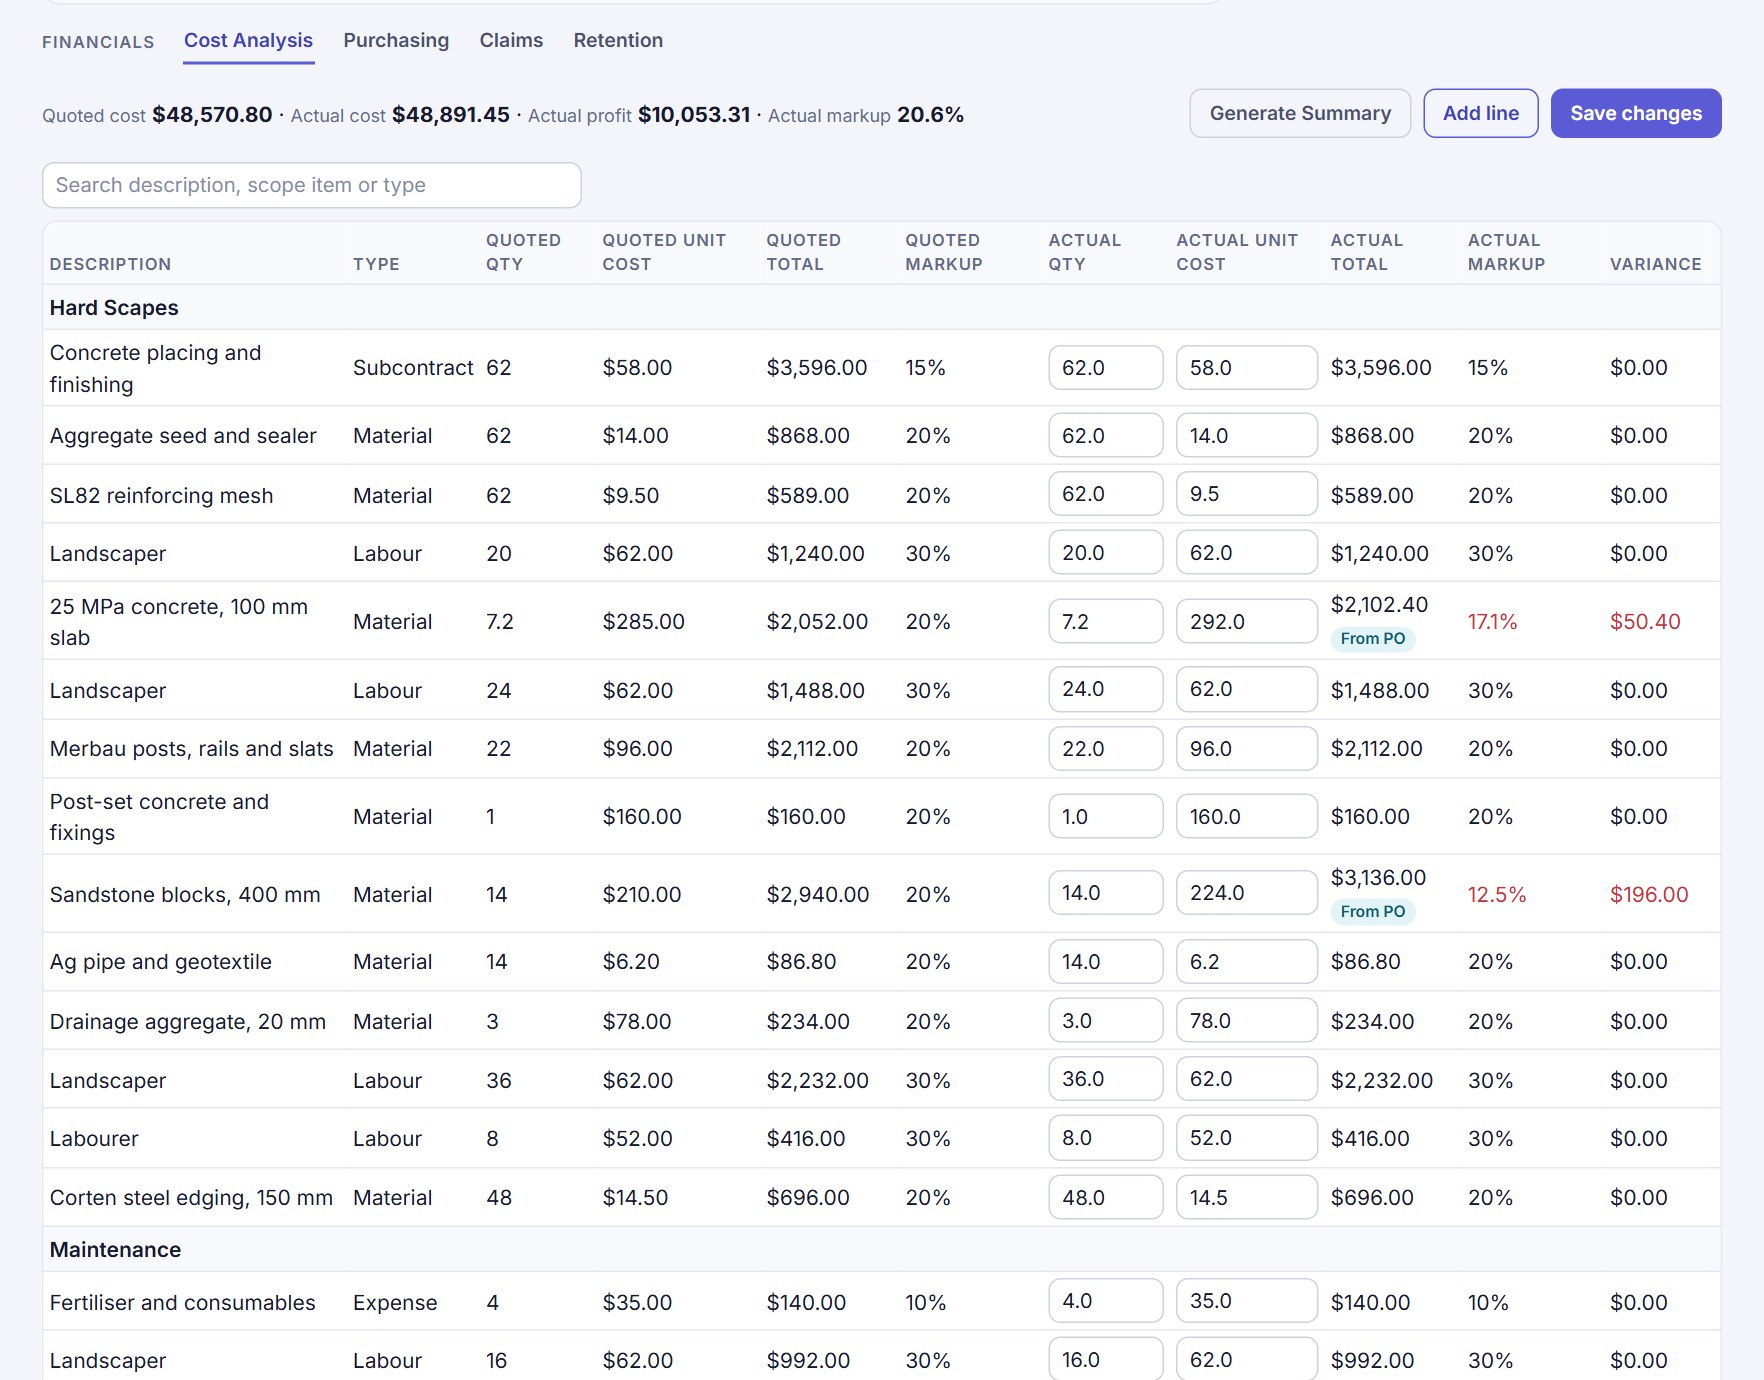Edit actual unit cost for Aggregate seed and sealer

1247,435
